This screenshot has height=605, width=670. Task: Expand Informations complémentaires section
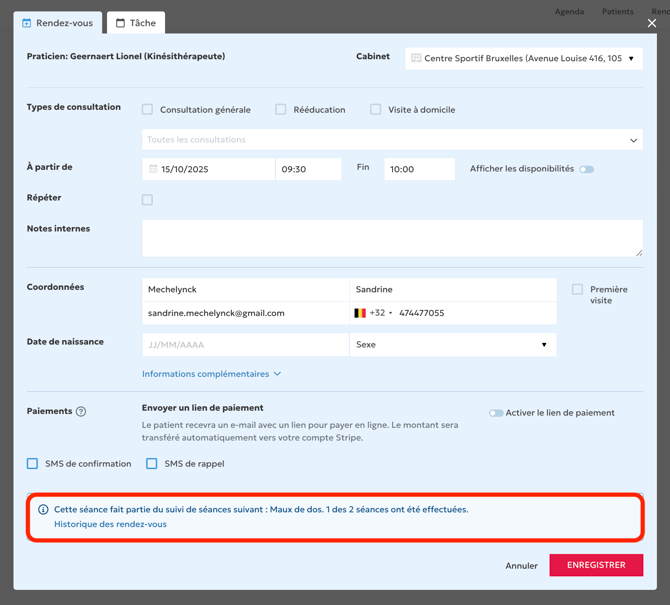pyautogui.click(x=211, y=374)
